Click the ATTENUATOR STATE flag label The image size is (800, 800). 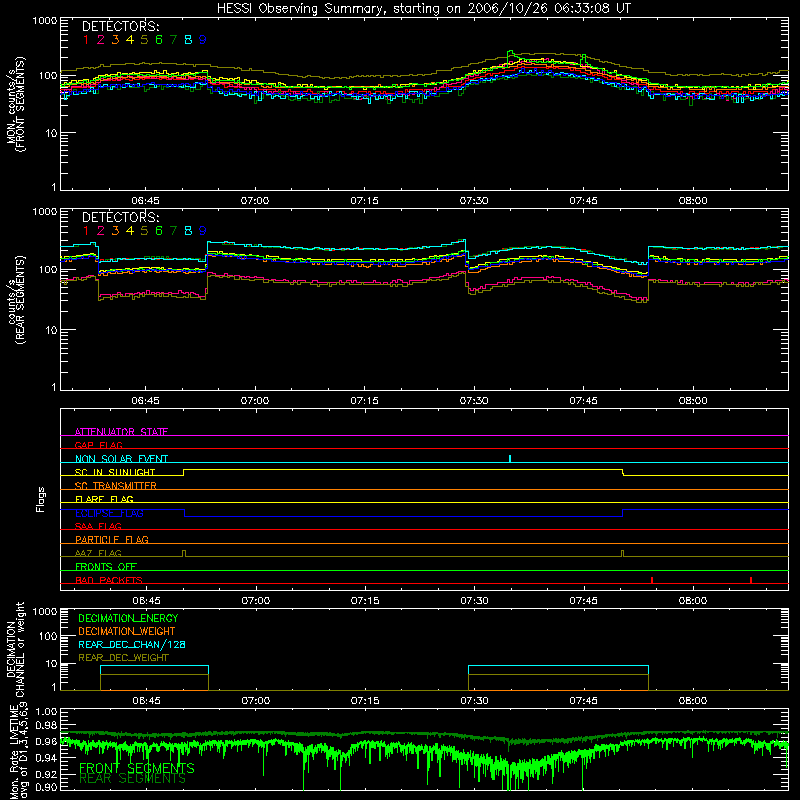(121, 432)
